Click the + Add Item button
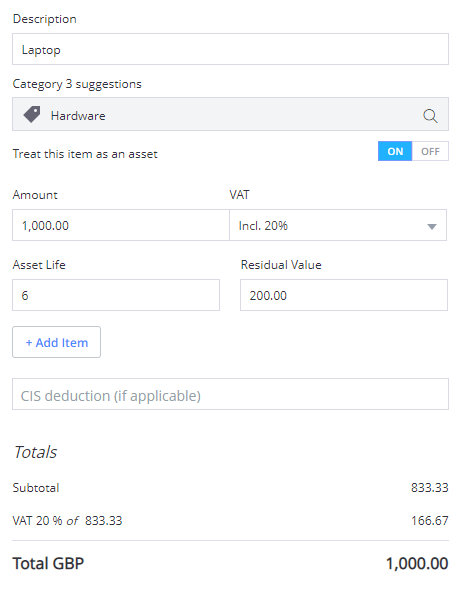Screen dimensions: 463x591 [x=57, y=342]
